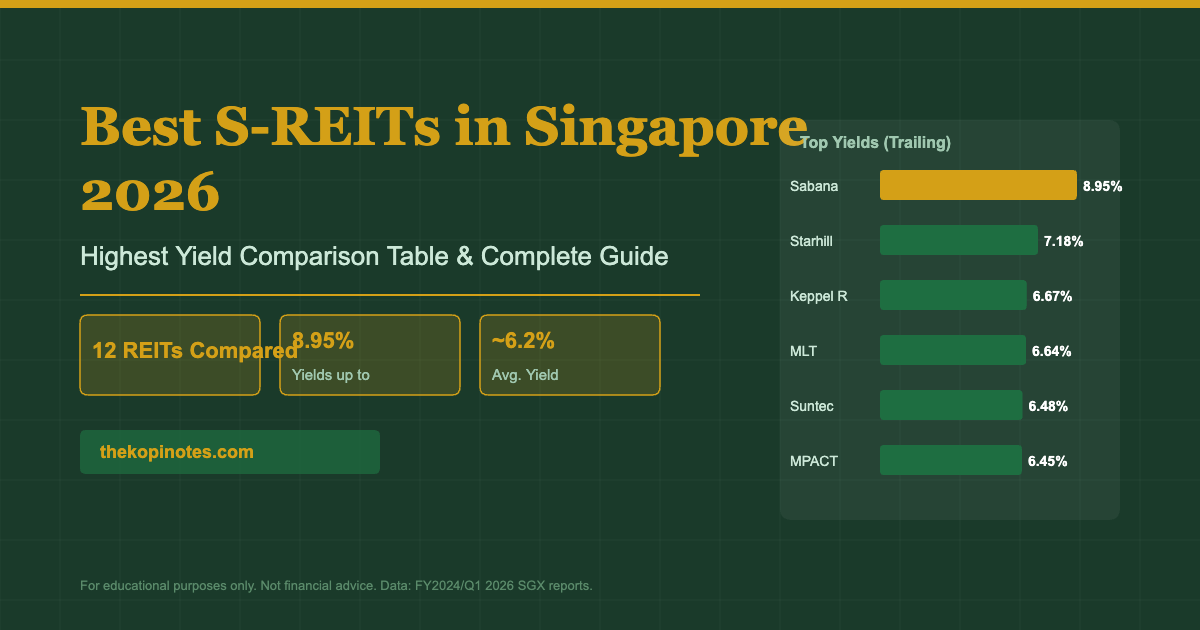Viewport: 1200px width, 630px height.
Task: Click the 6.45% yield value
Action: click(1047, 461)
